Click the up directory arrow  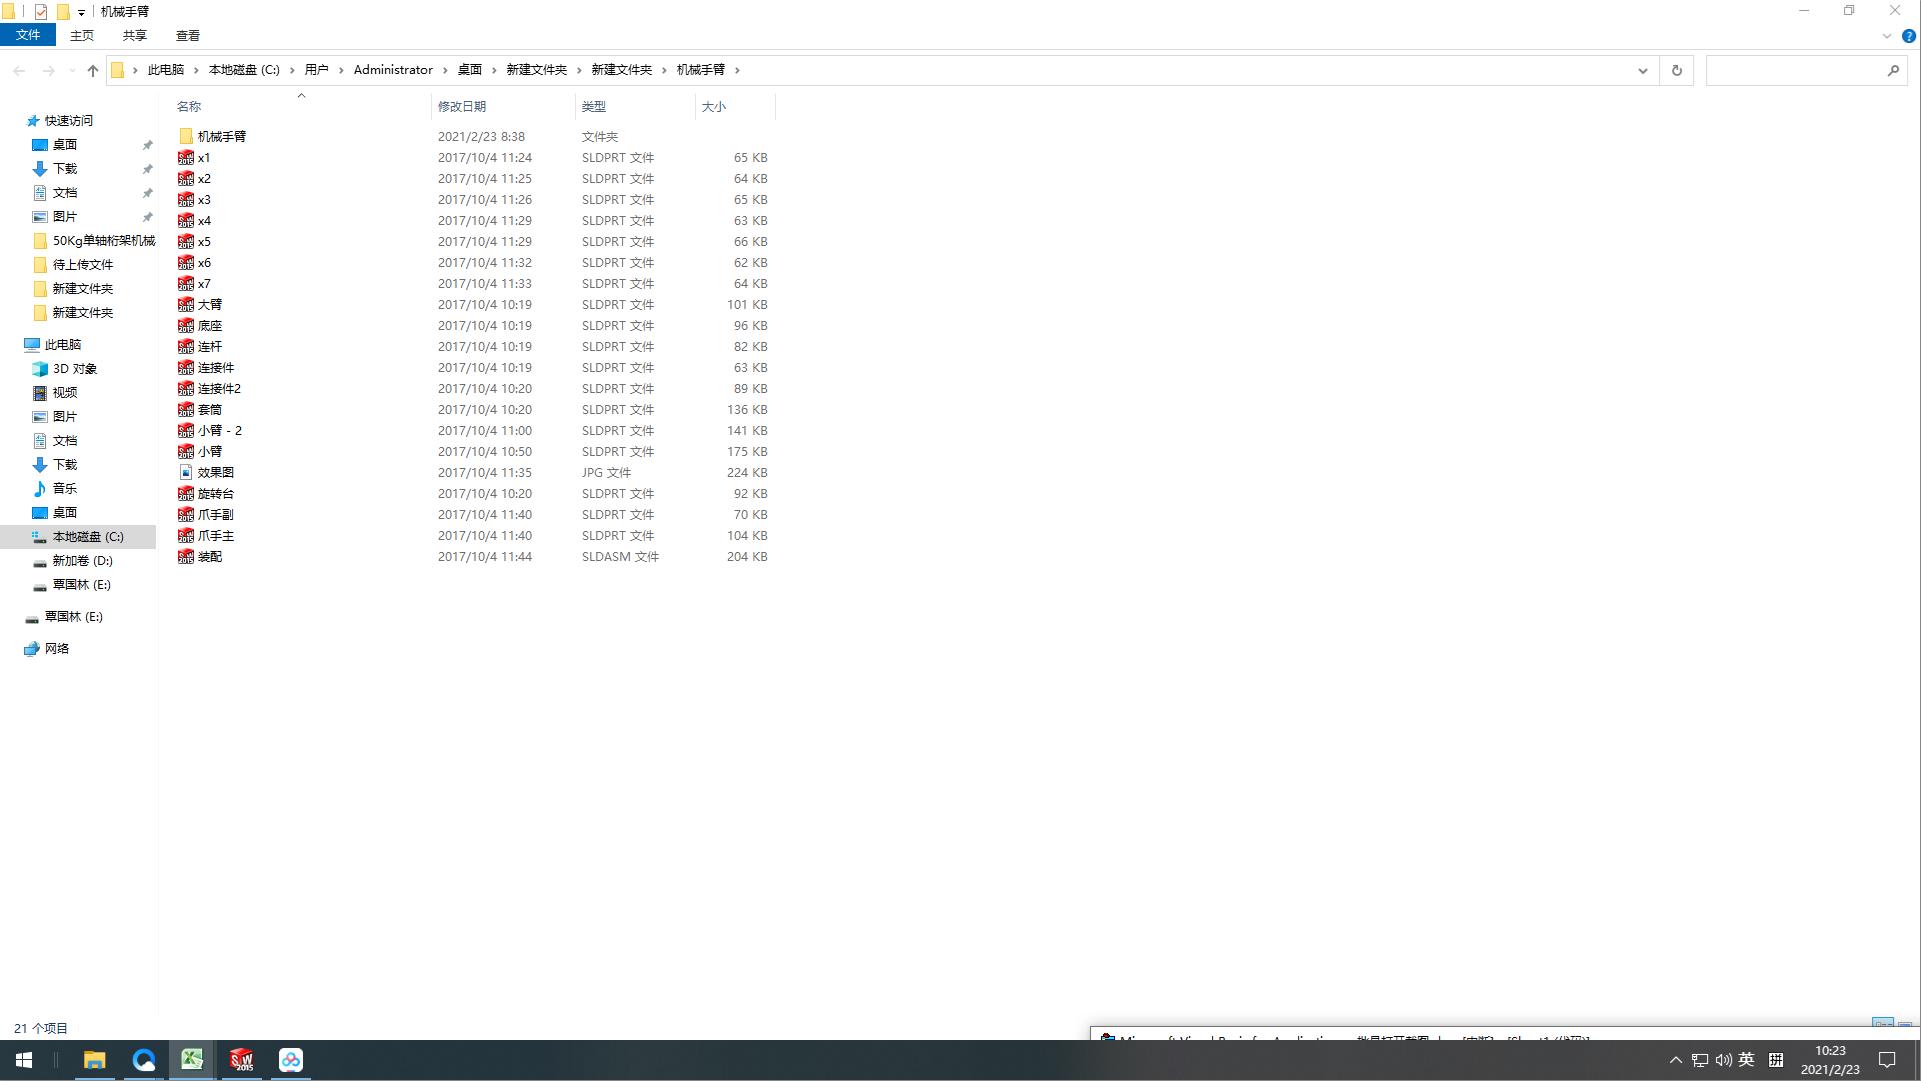tap(92, 70)
